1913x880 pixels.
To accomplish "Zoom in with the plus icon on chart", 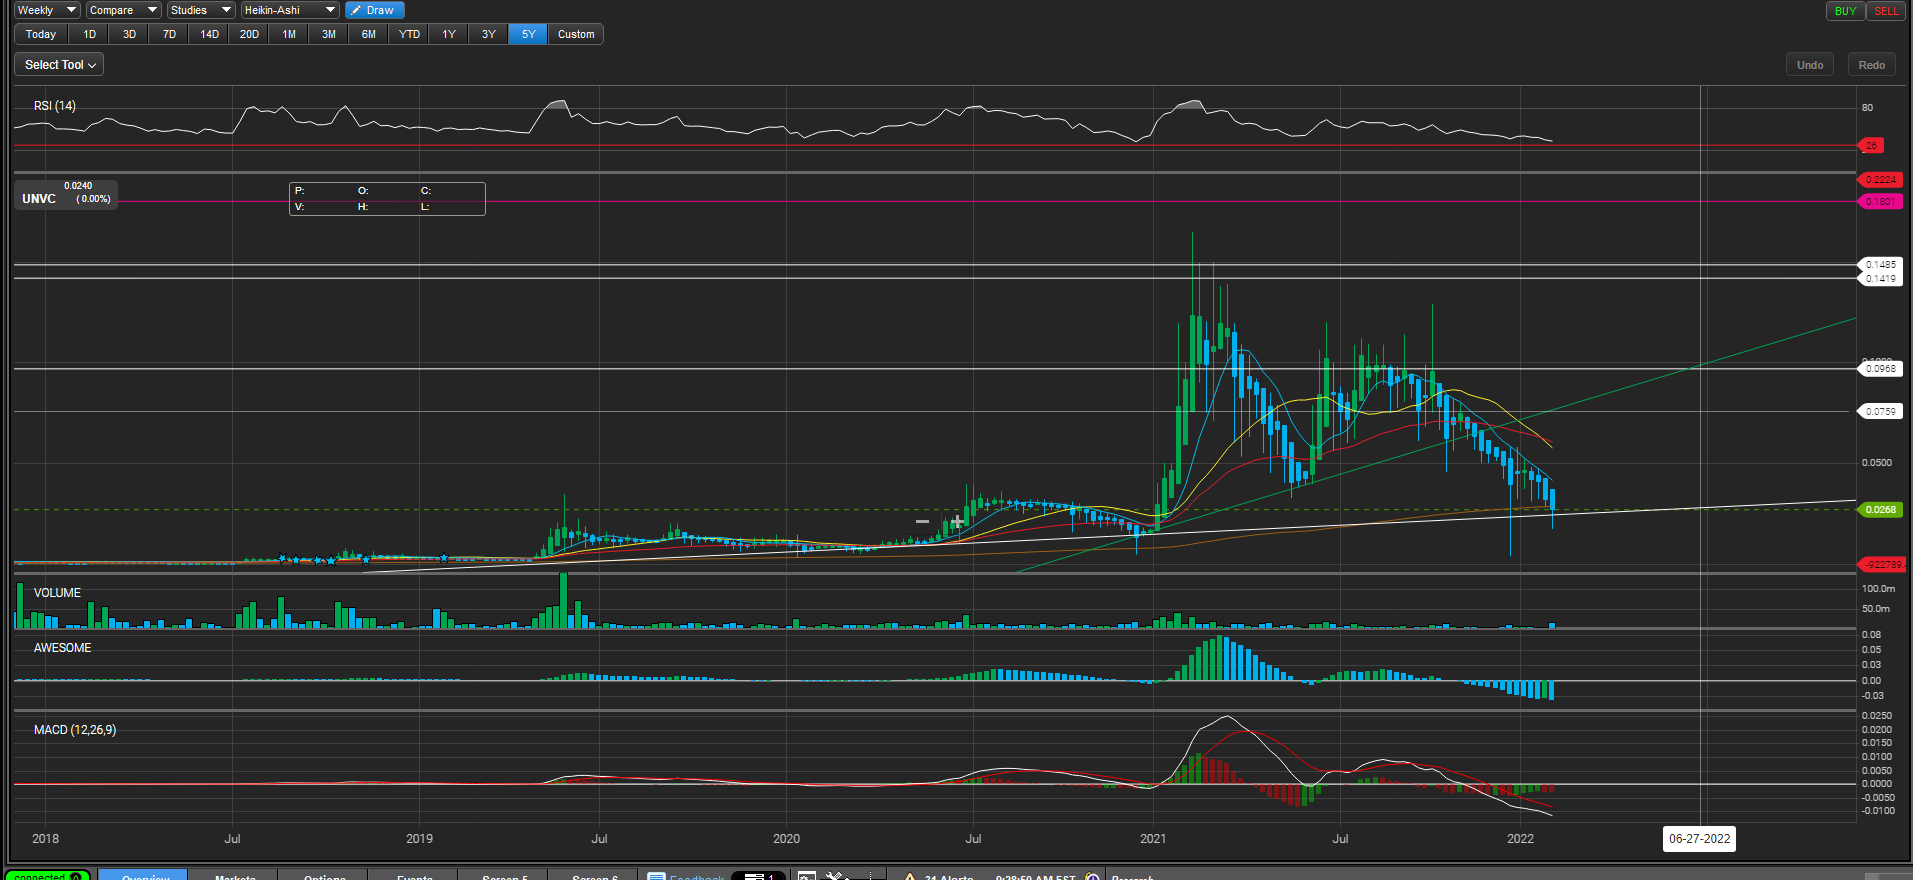I will click(x=957, y=522).
